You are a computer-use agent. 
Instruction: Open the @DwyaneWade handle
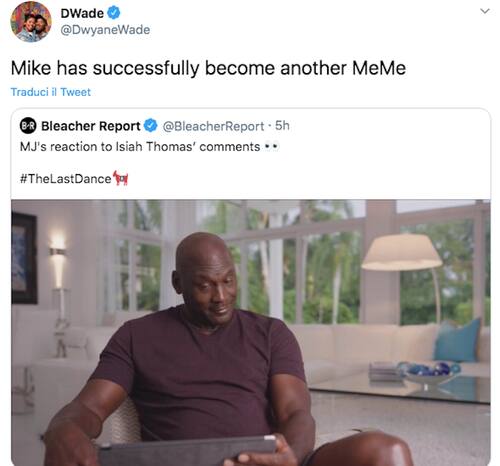[105, 30]
